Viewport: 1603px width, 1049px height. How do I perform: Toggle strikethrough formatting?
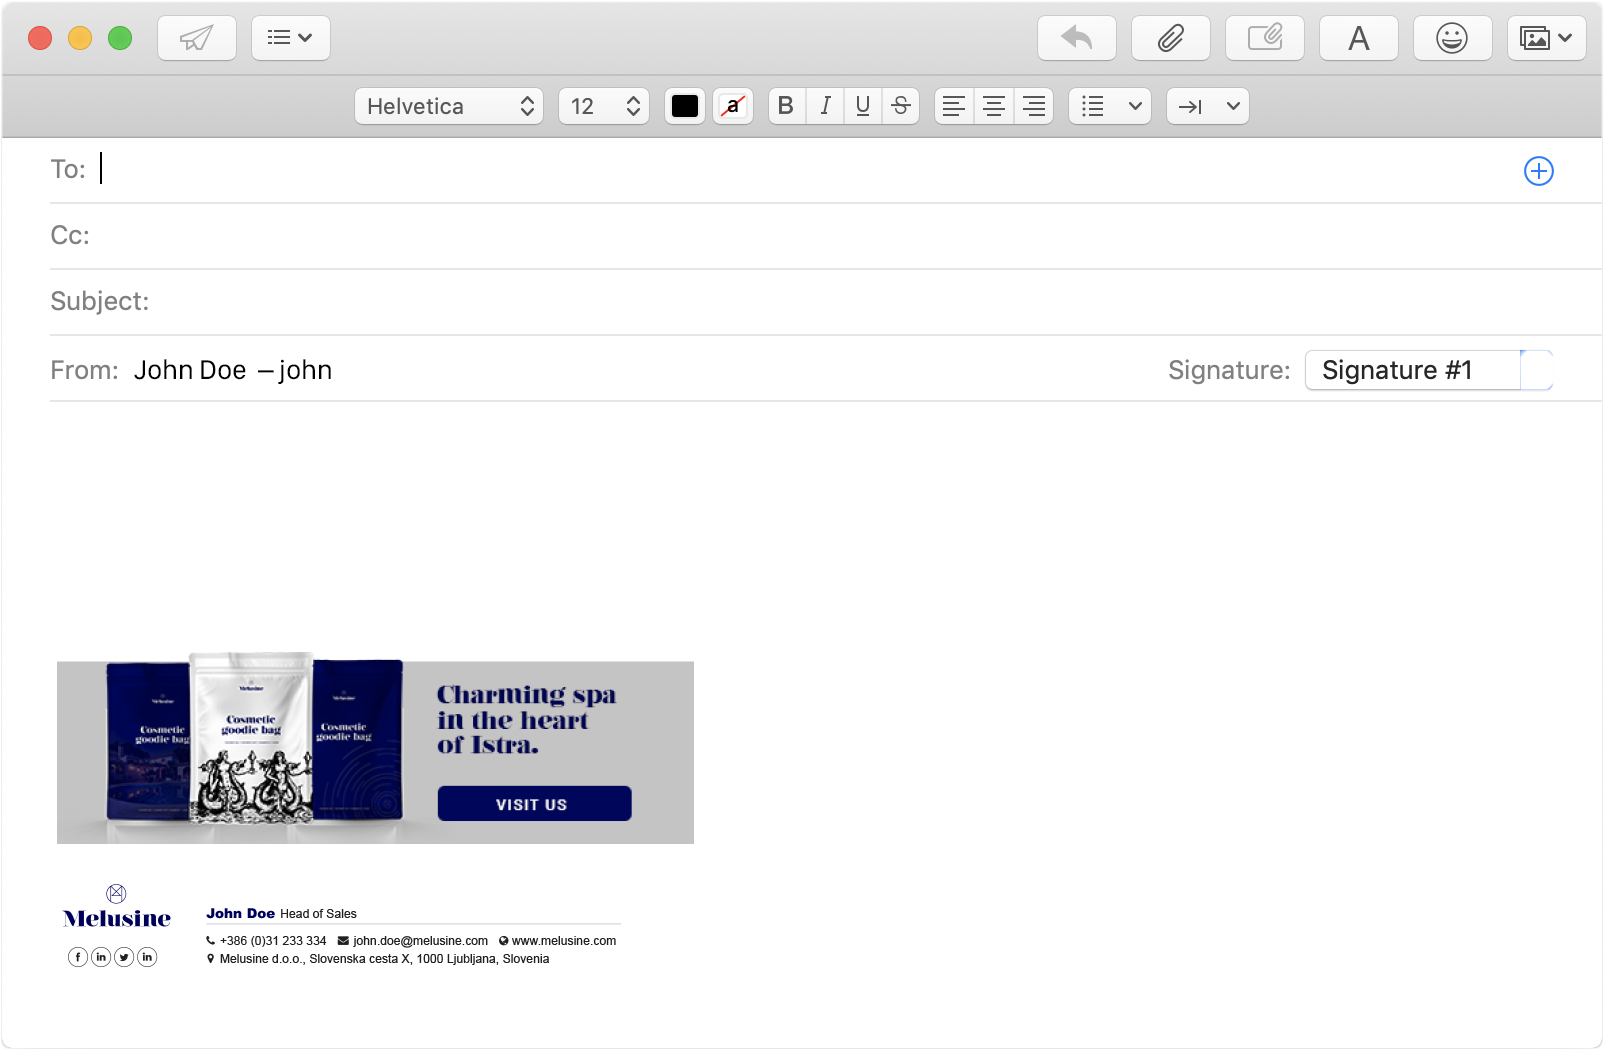tap(901, 106)
